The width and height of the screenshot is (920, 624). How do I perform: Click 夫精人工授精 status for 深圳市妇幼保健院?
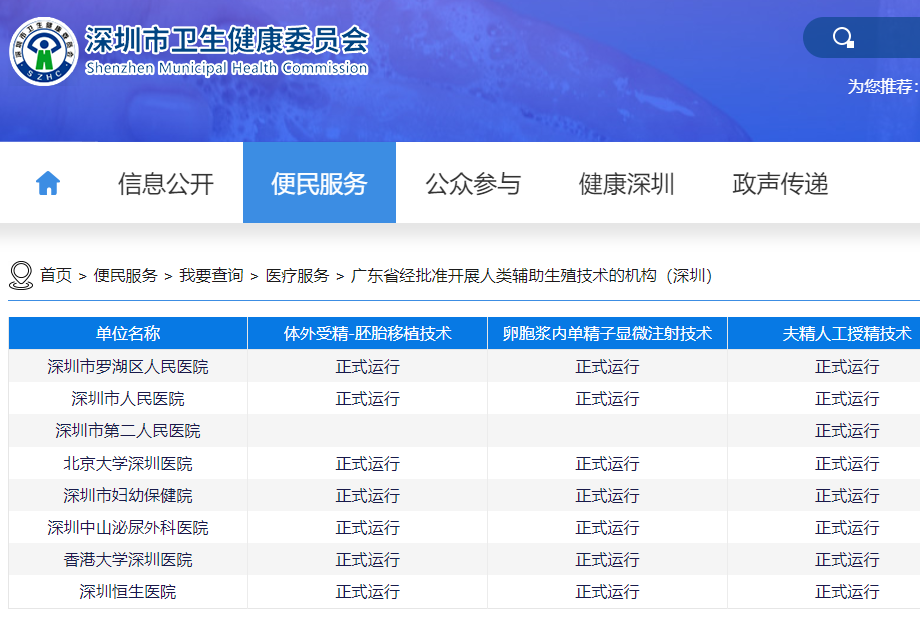tap(847, 496)
